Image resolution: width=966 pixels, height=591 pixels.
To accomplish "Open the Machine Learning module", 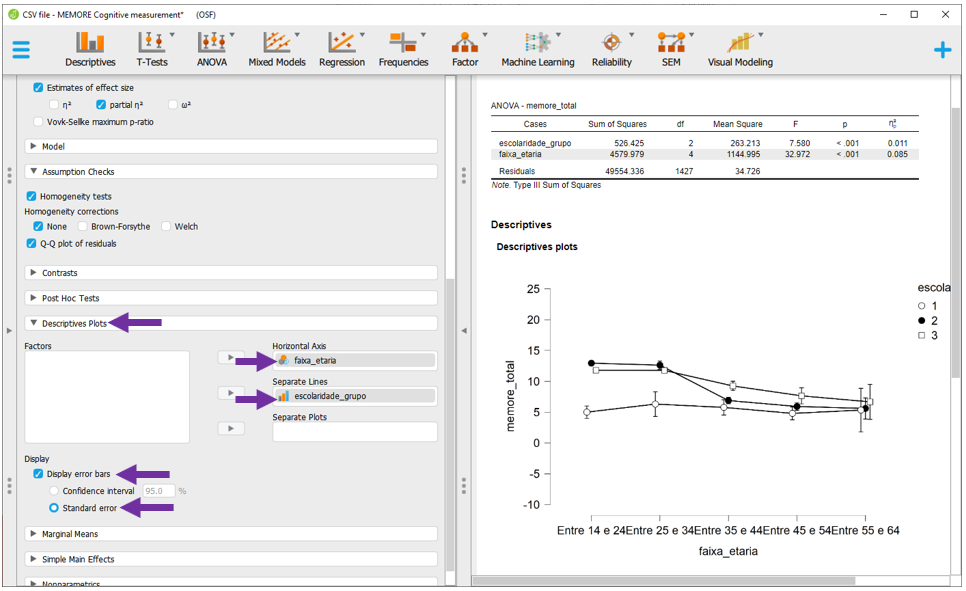I will pos(538,49).
